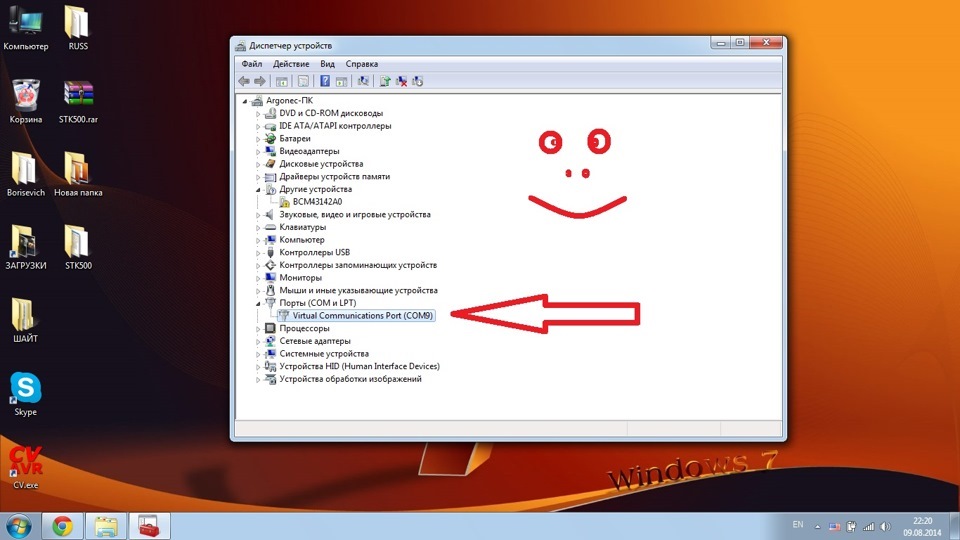Open the Действие menu
Screen dimensions: 960x540
291,64
